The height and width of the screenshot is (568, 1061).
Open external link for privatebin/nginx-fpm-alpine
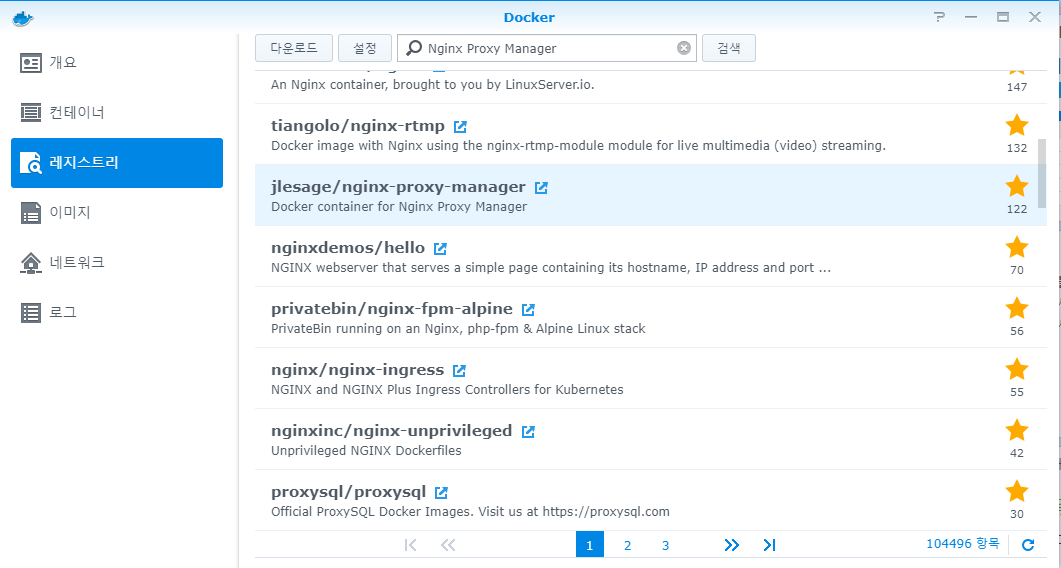pyautogui.click(x=528, y=309)
